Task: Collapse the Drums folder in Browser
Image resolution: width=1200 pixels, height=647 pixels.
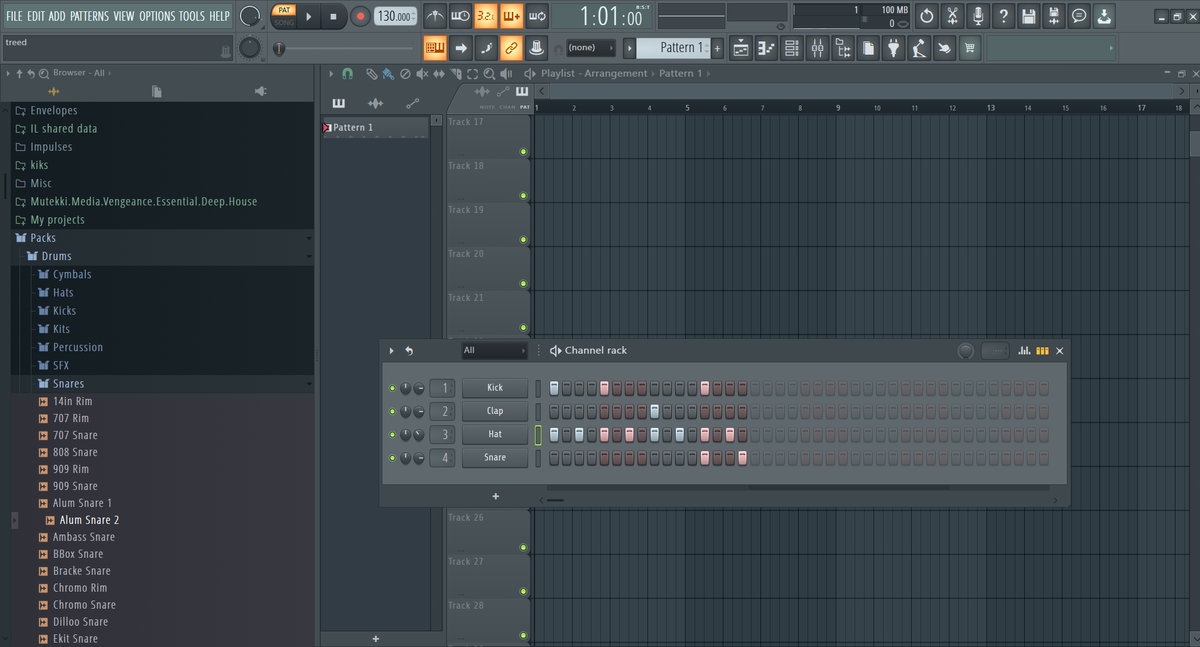Action: pyautogui.click(x=161, y=256)
